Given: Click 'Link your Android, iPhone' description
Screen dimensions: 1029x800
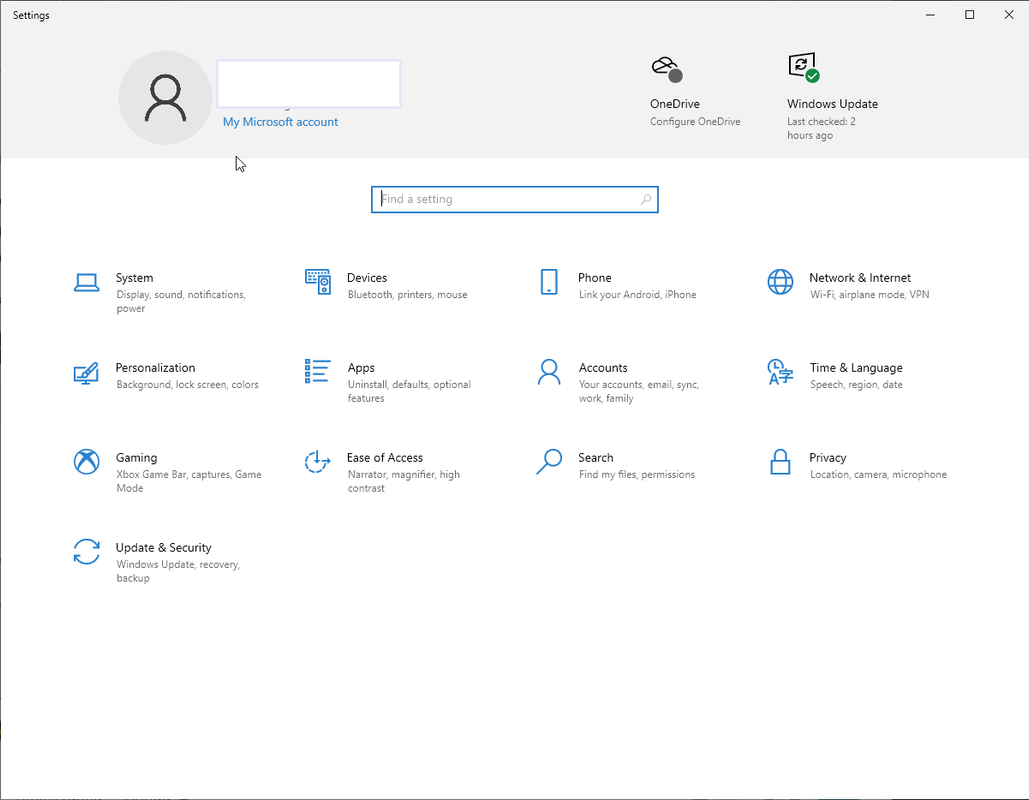Looking at the screenshot, I should click(637, 295).
